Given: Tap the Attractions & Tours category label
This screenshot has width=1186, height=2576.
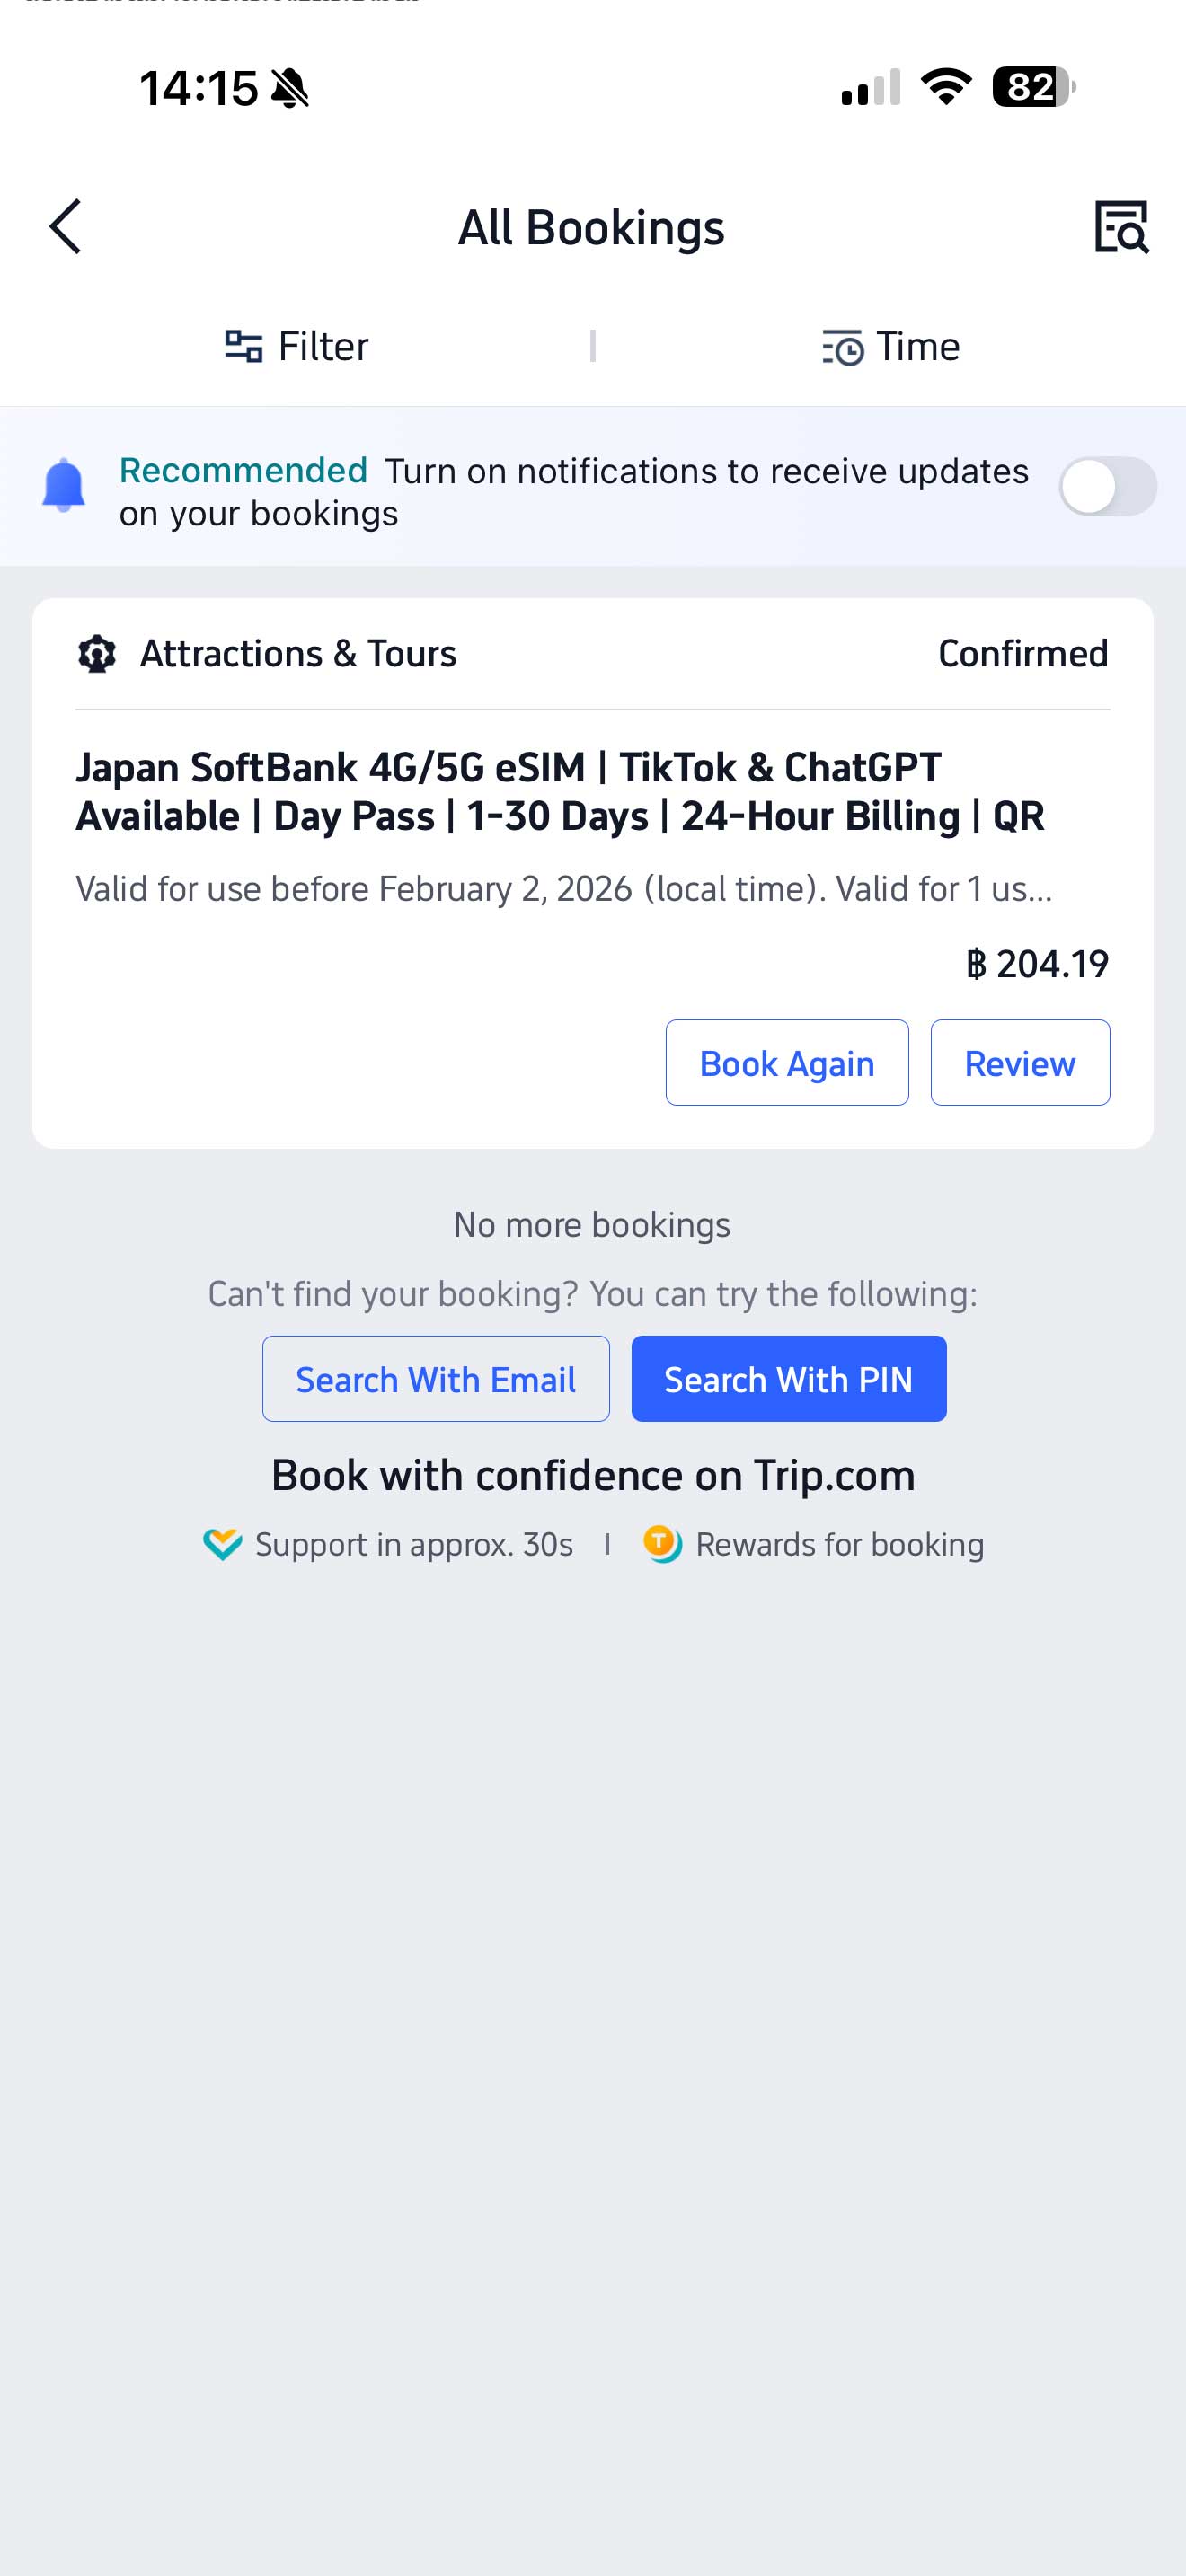Looking at the screenshot, I should (x=298, y=654).
